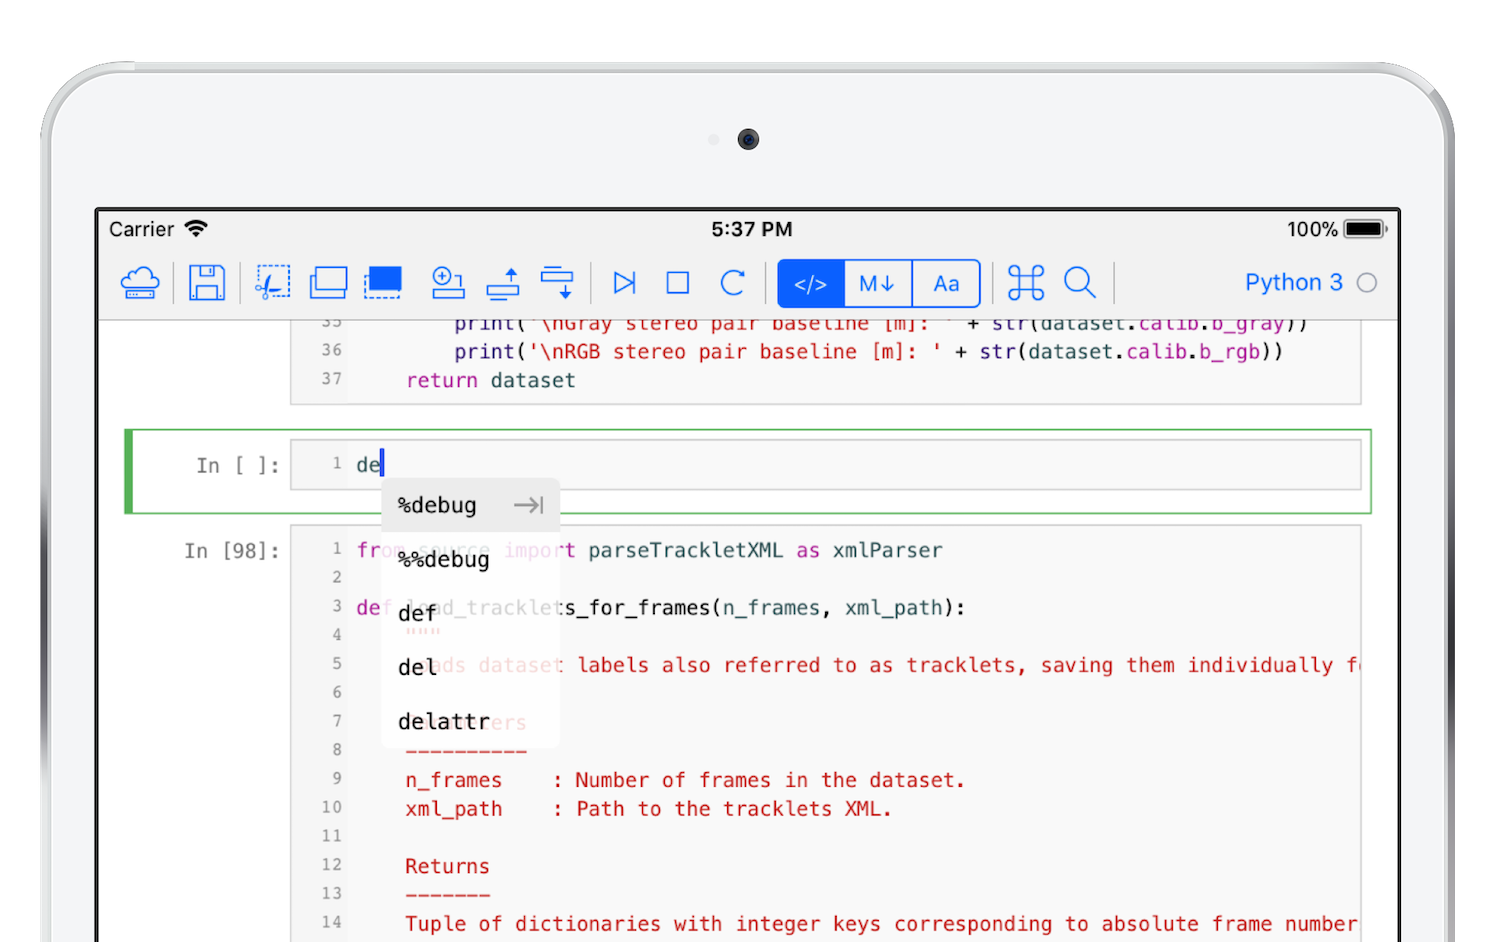Cut the selected cell
Screen dimensions: 1500x942
click(272, 283)
